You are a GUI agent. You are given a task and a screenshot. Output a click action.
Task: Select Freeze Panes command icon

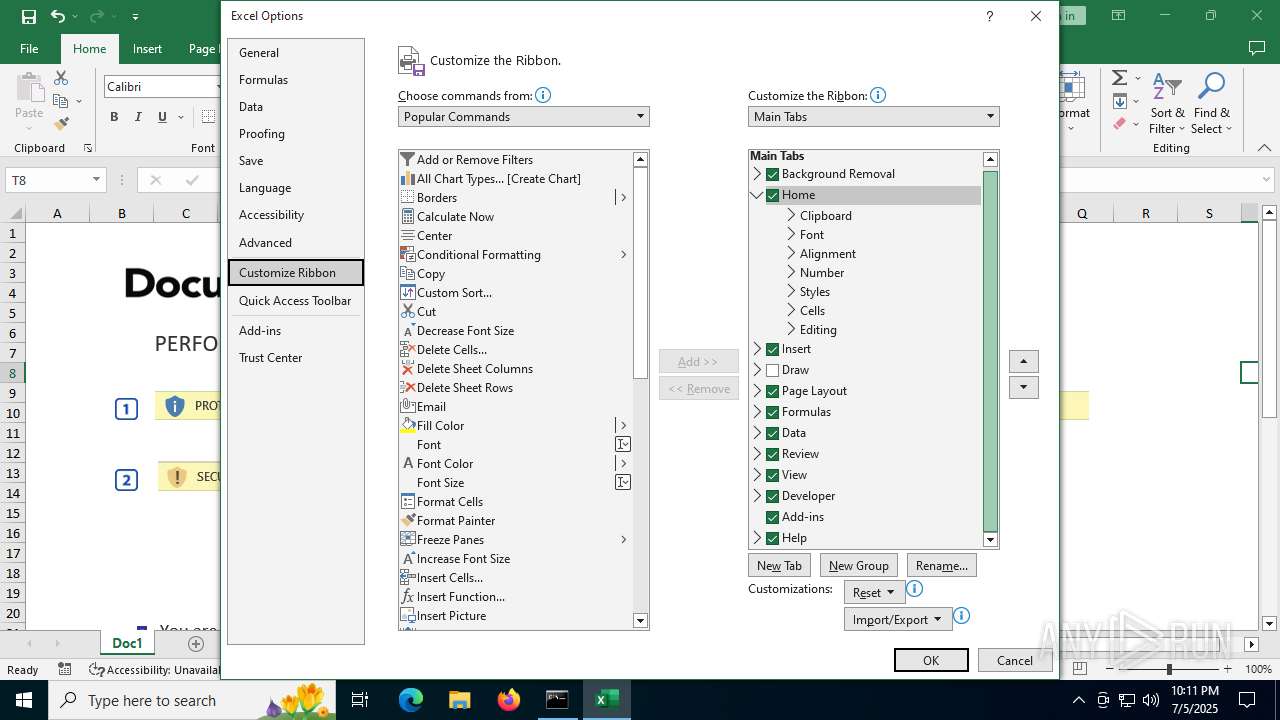click(407, 539)
